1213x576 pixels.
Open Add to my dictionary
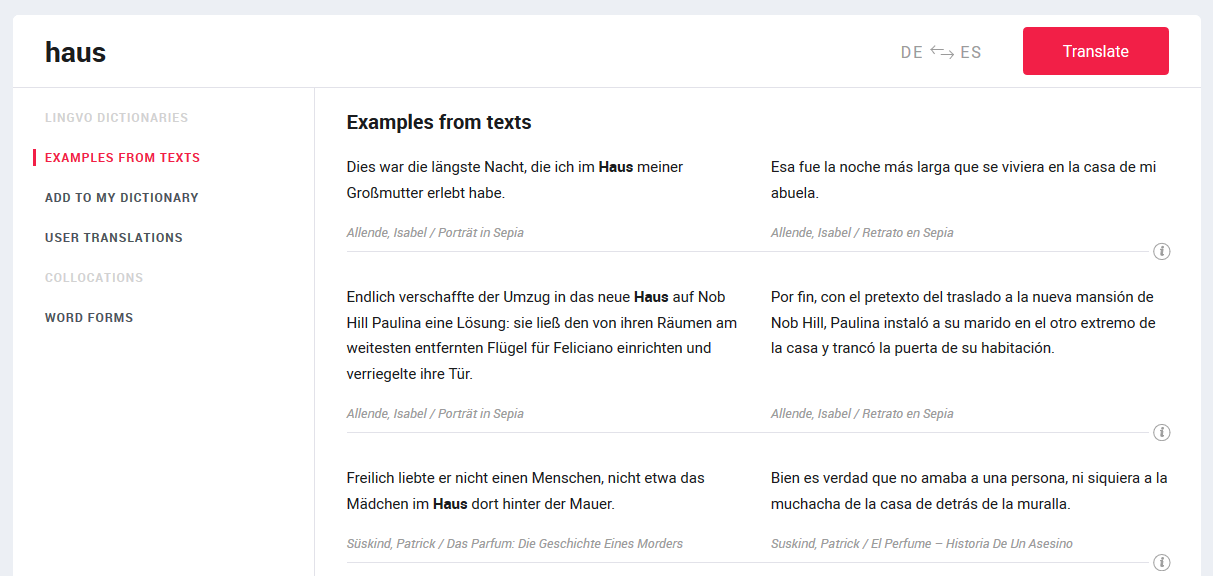[122, 198]
